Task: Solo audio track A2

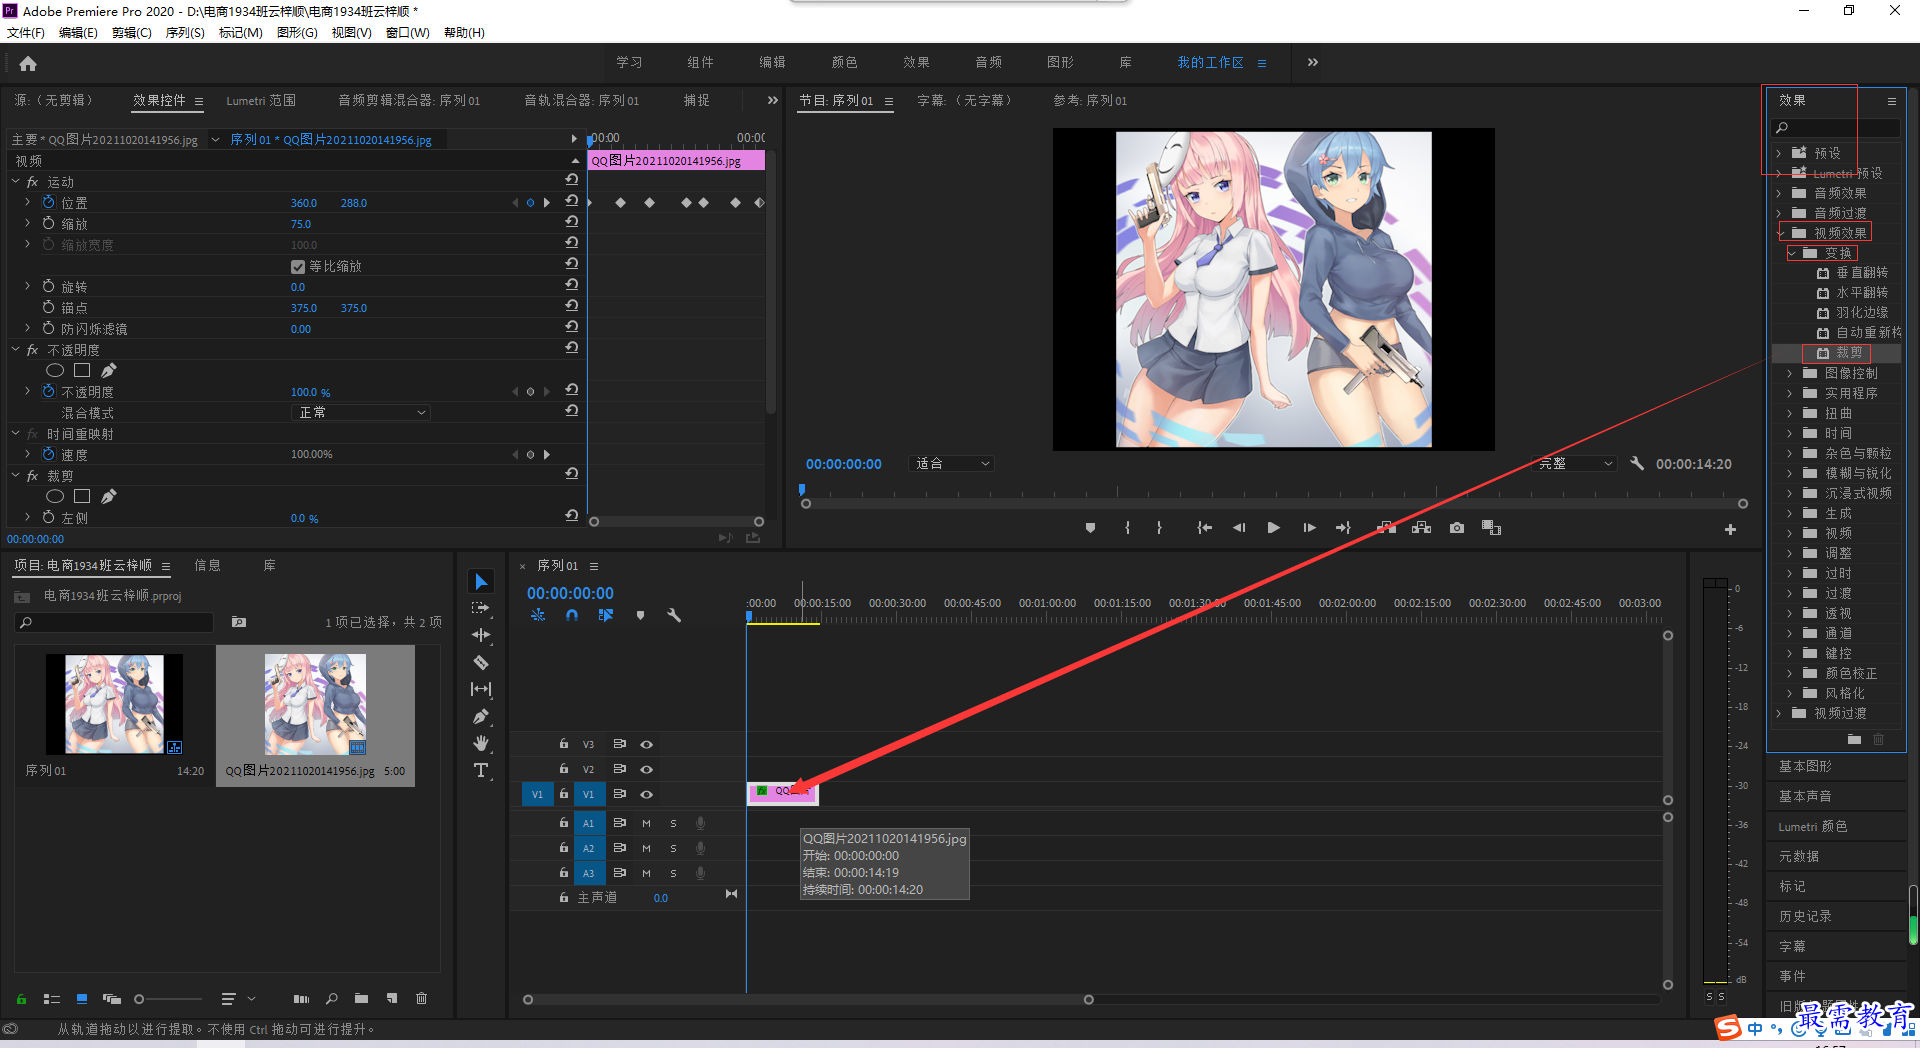Action: pos(673,848)
